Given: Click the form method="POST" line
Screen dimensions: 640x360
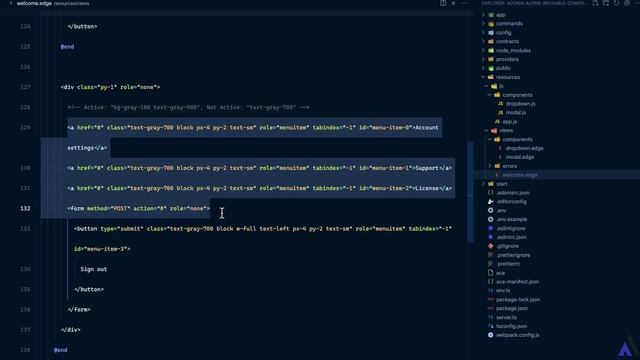Looking at the screenshot, I should pyautogui.click(x=138, y=209).
